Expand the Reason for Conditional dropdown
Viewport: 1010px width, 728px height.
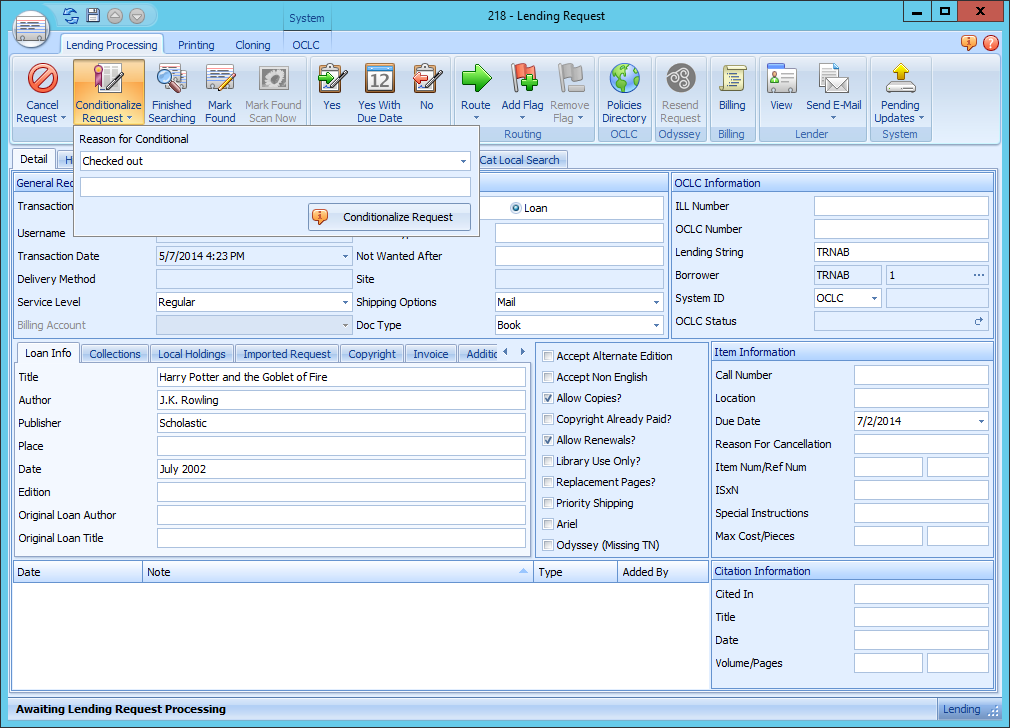[462, 160]
